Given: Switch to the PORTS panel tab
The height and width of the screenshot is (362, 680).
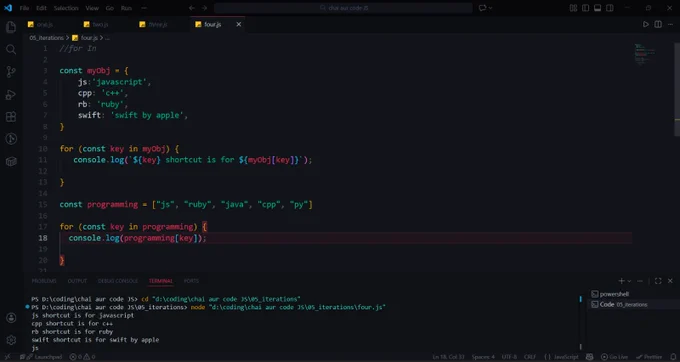Looking at the screenshot, I should pyautogui.click(x=191, y=281).
